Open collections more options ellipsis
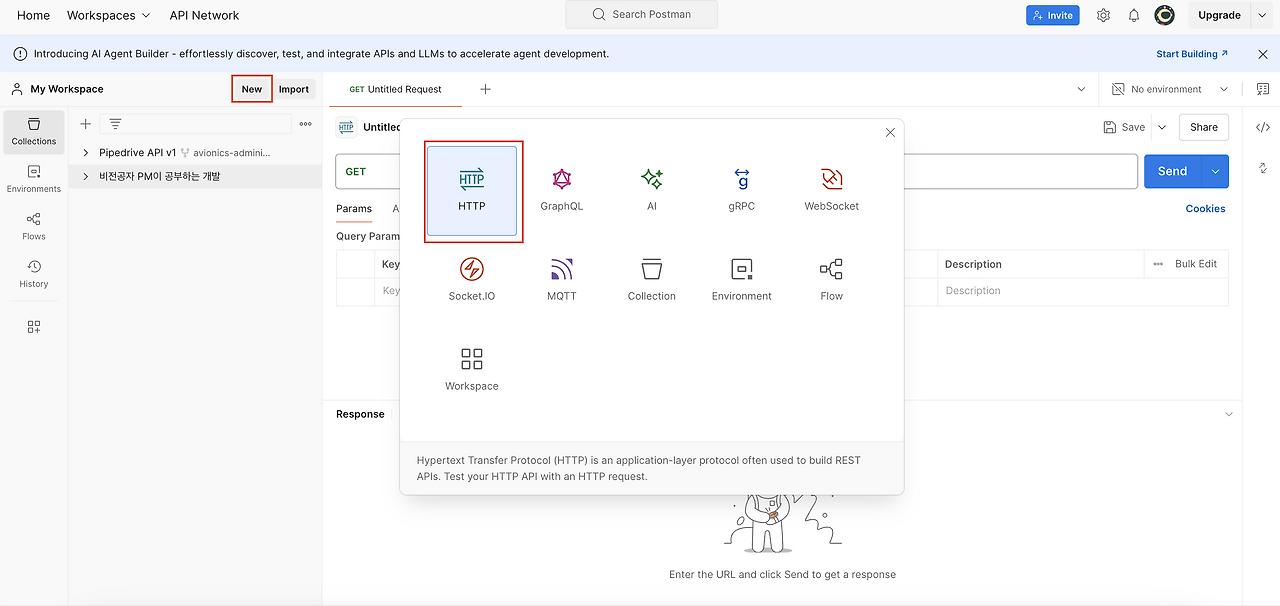The image size is (1280, 606). (306, 124)
